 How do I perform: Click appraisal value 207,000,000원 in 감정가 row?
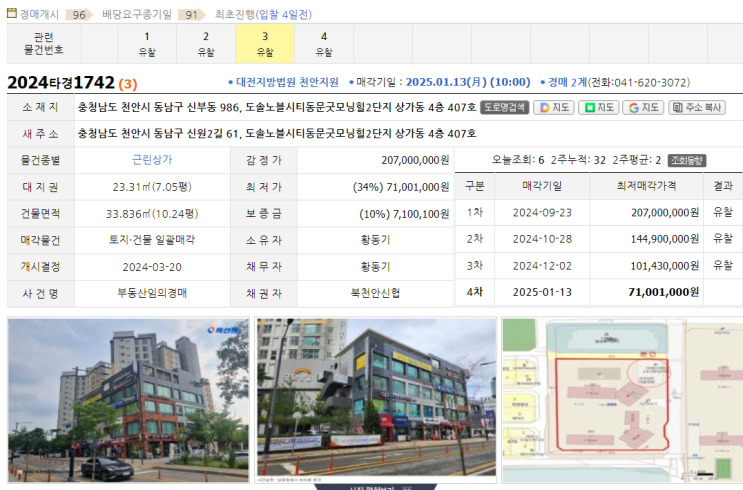coord(415,161)
